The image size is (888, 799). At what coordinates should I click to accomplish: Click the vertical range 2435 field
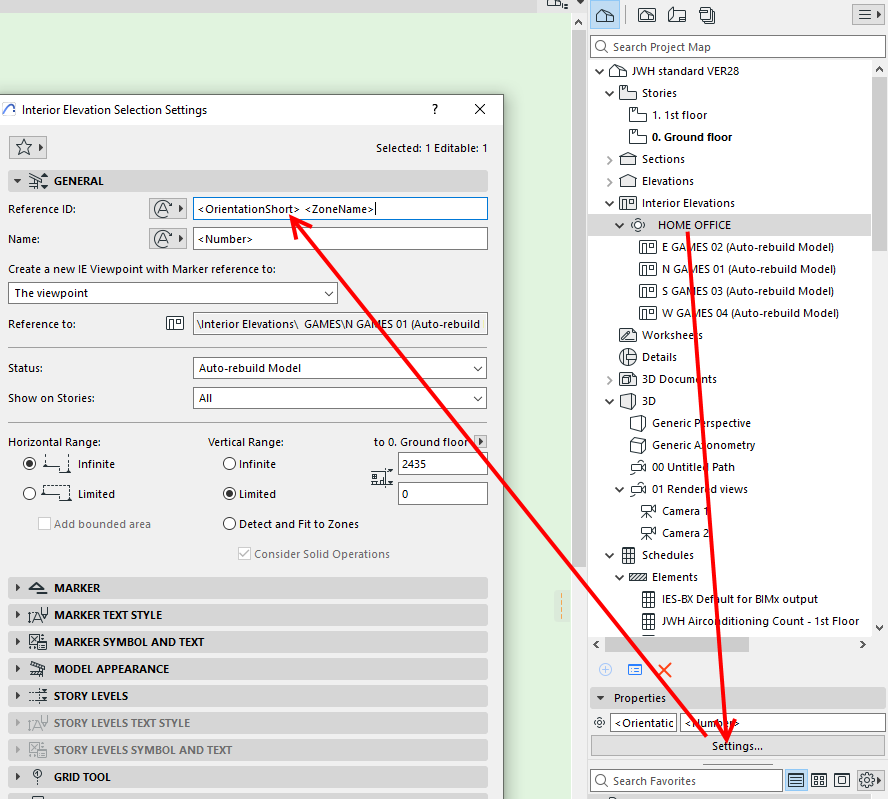click(x=442, y=464)
